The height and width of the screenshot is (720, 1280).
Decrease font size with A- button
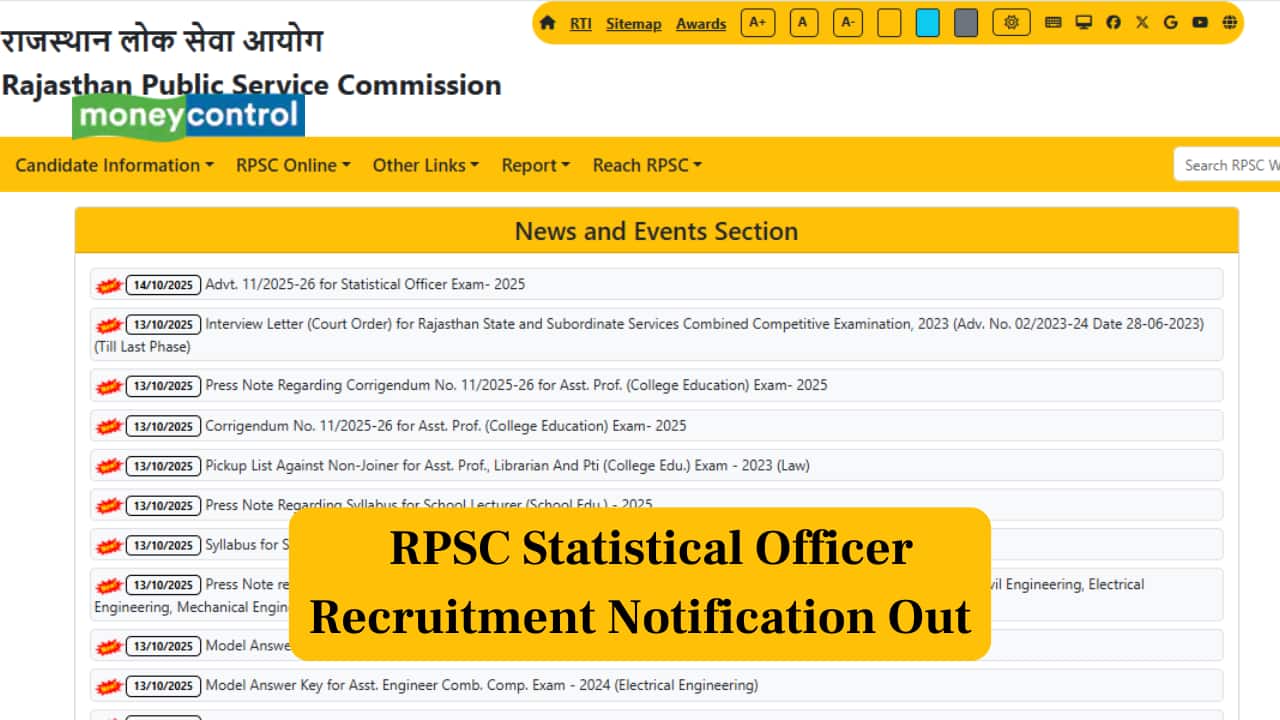848,23
